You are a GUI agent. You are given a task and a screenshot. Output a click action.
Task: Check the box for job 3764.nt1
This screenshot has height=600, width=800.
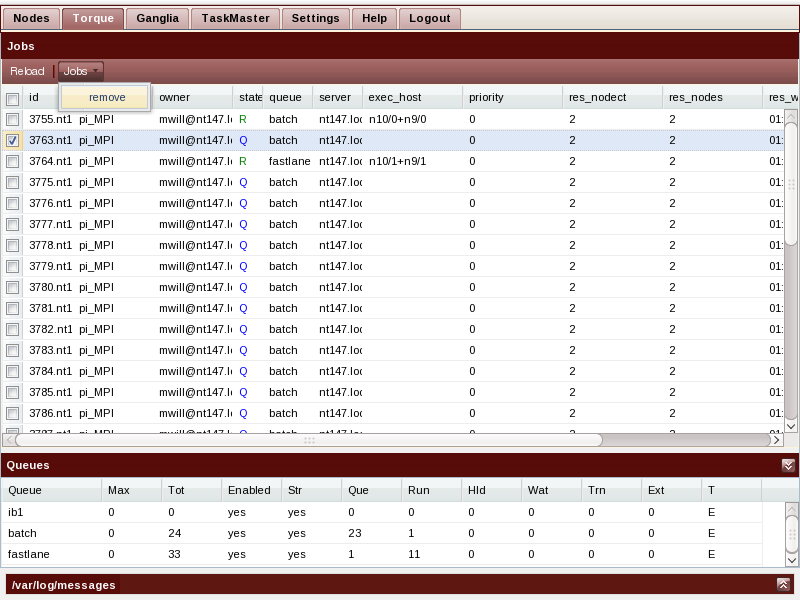(x=13, y=162)
